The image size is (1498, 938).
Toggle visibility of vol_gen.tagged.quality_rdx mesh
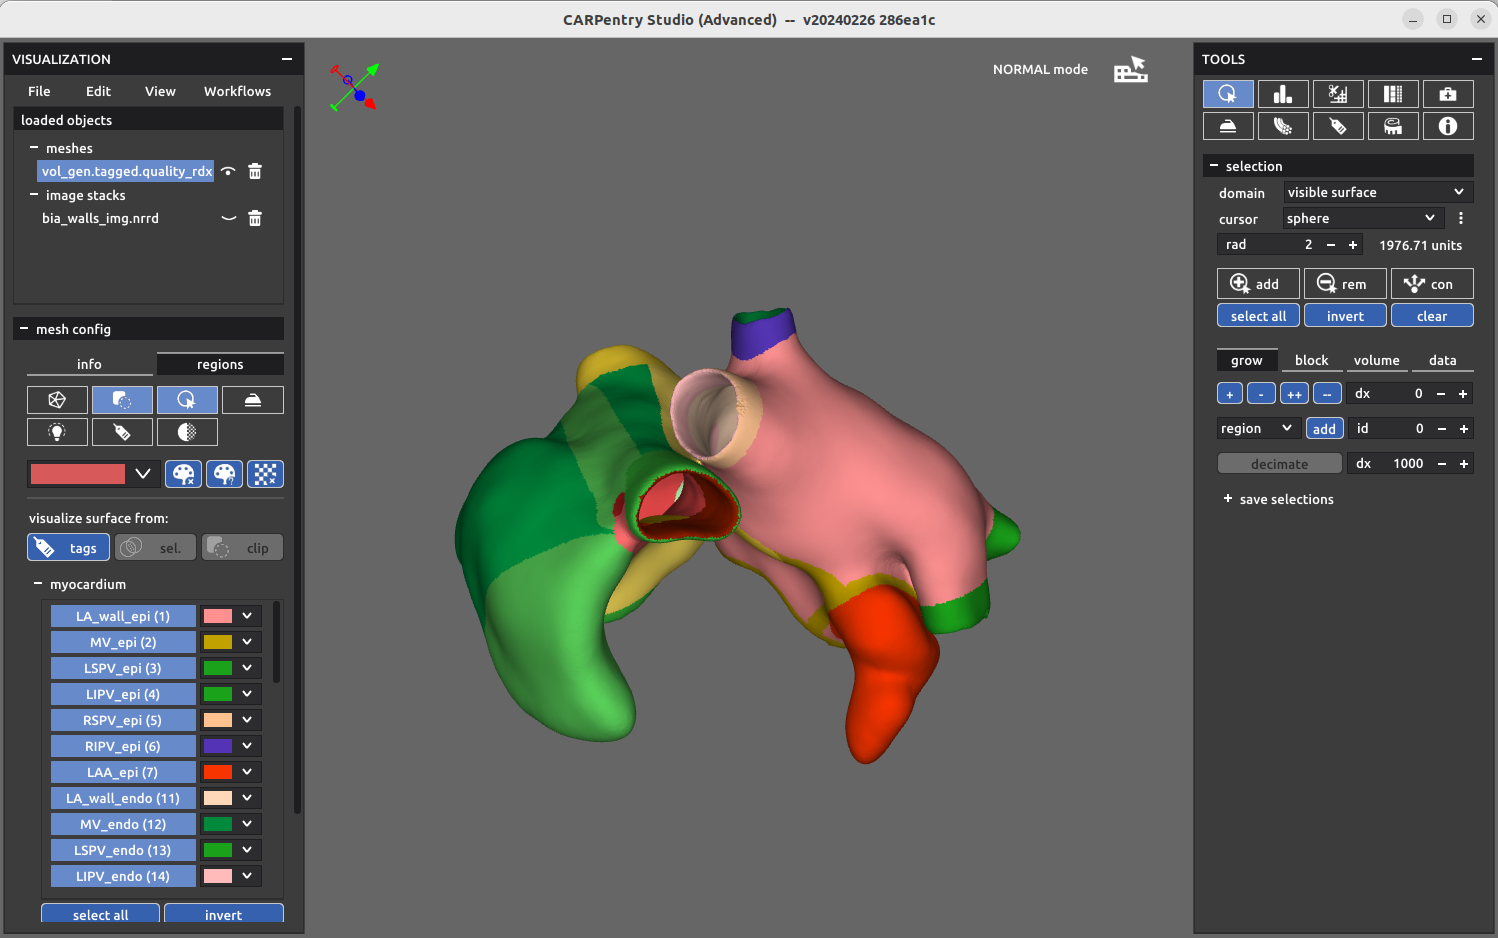coord(228,172)
